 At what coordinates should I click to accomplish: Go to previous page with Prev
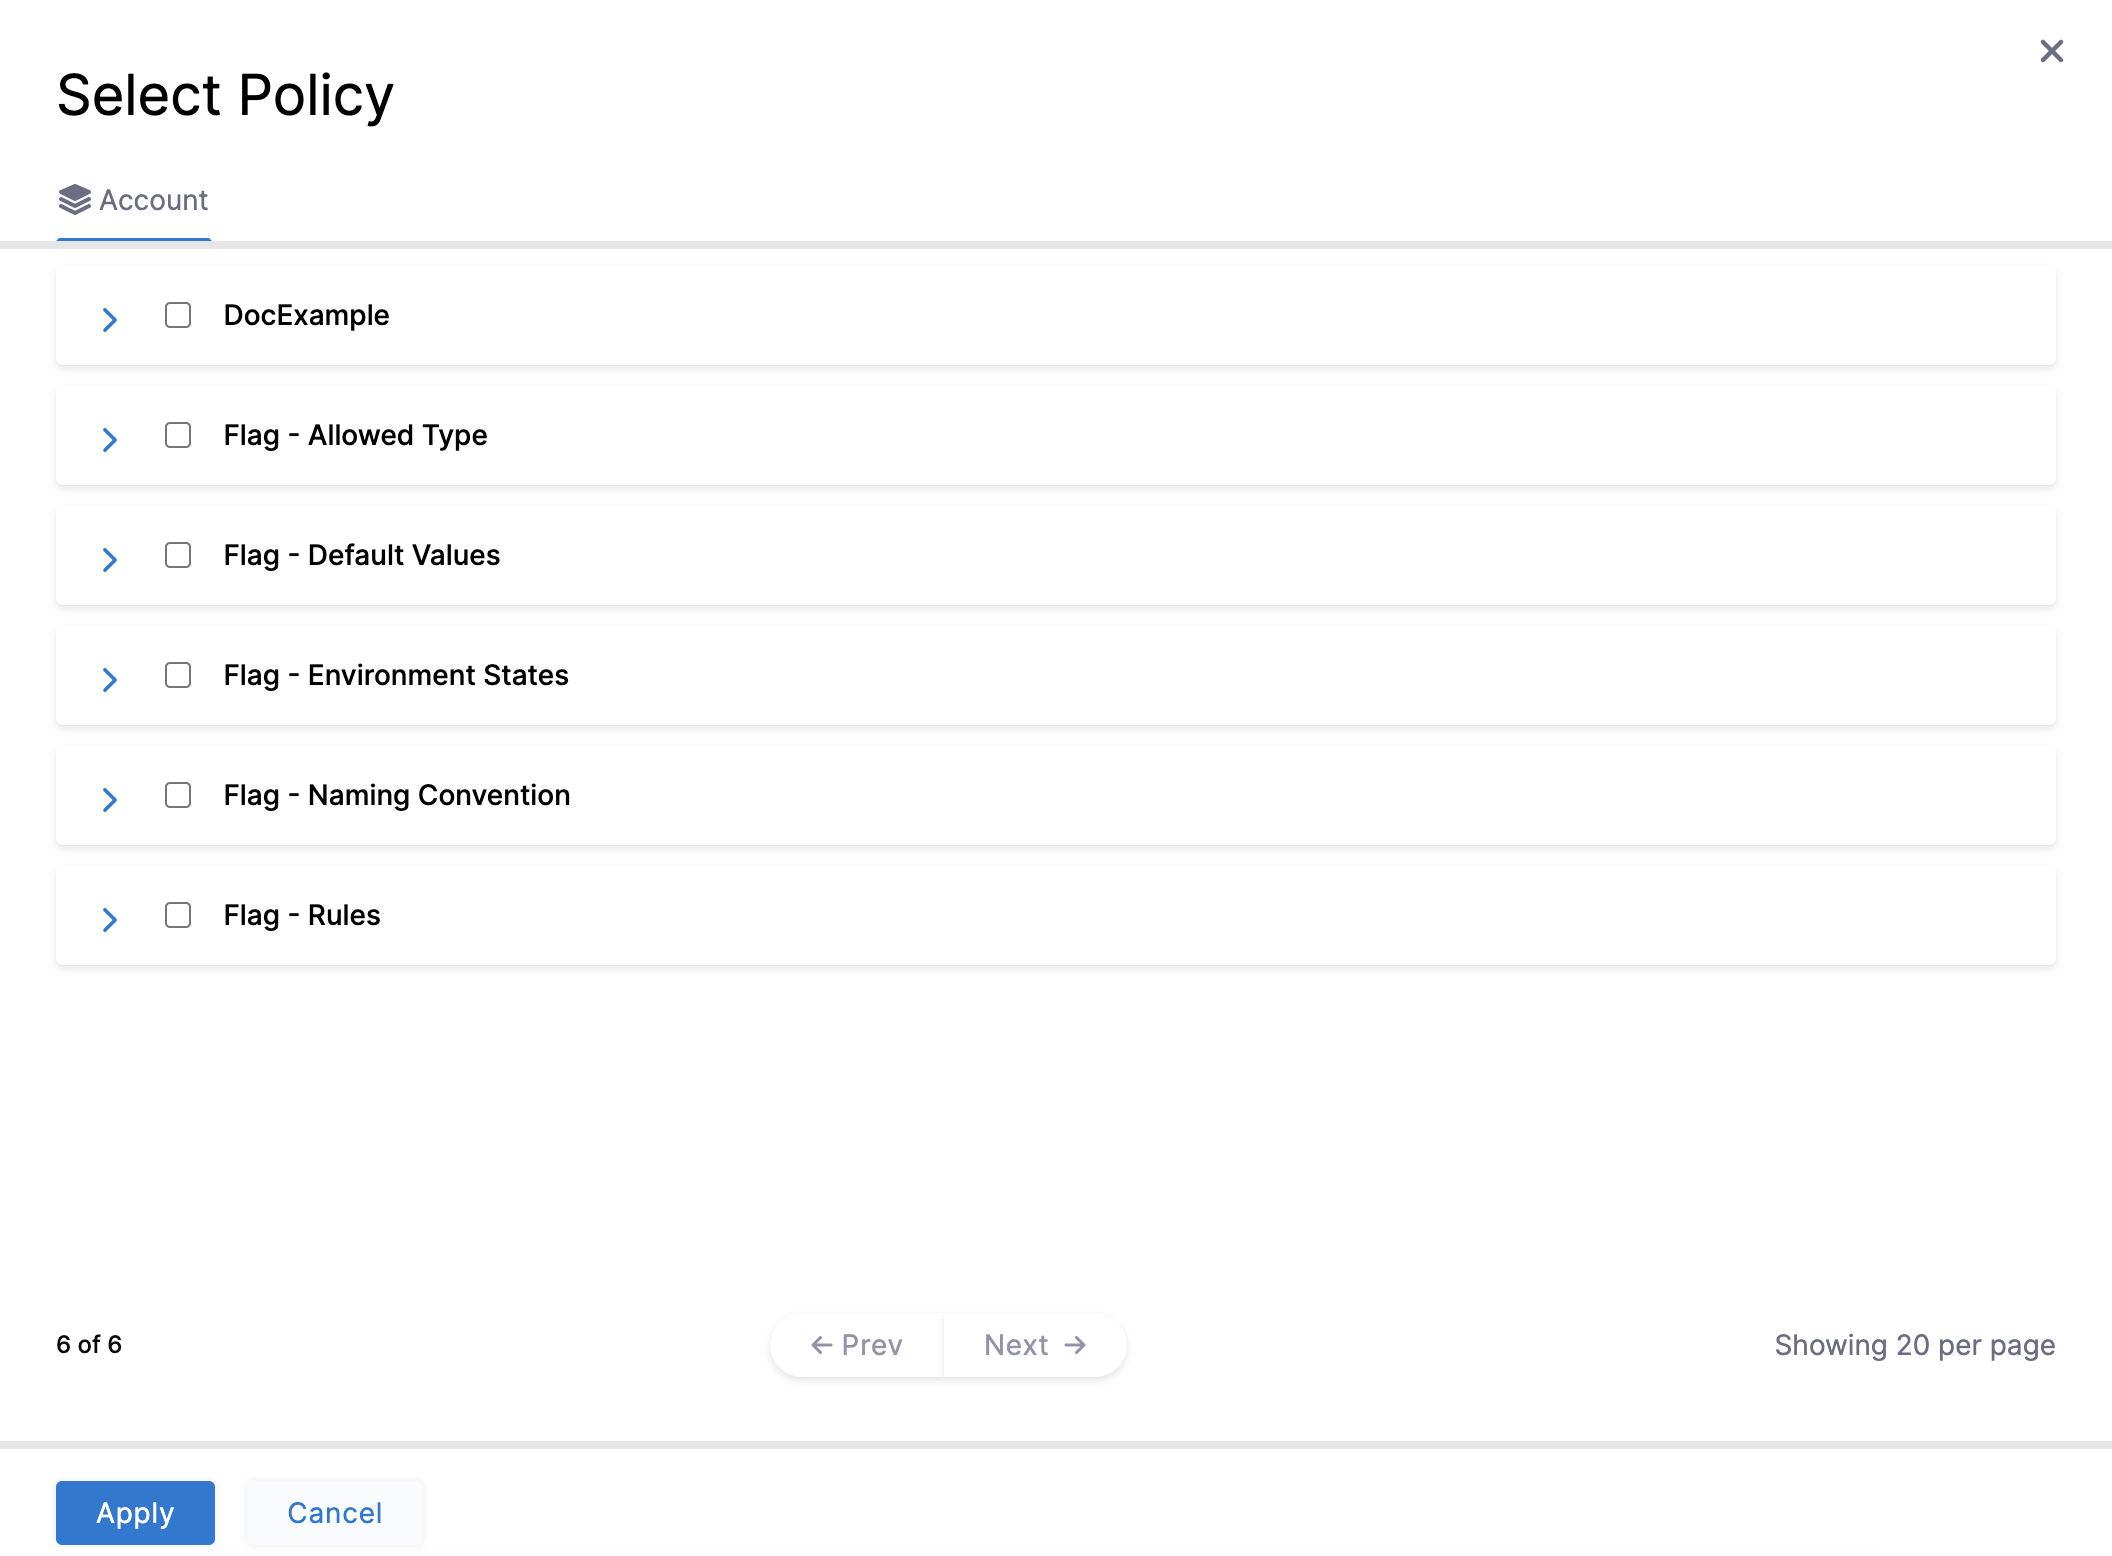[857, 1345]
